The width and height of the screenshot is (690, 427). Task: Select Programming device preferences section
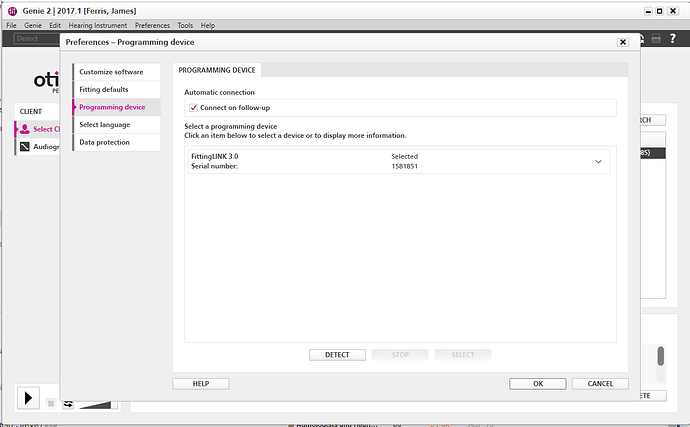pyautogui.click(x=117, y=107)
